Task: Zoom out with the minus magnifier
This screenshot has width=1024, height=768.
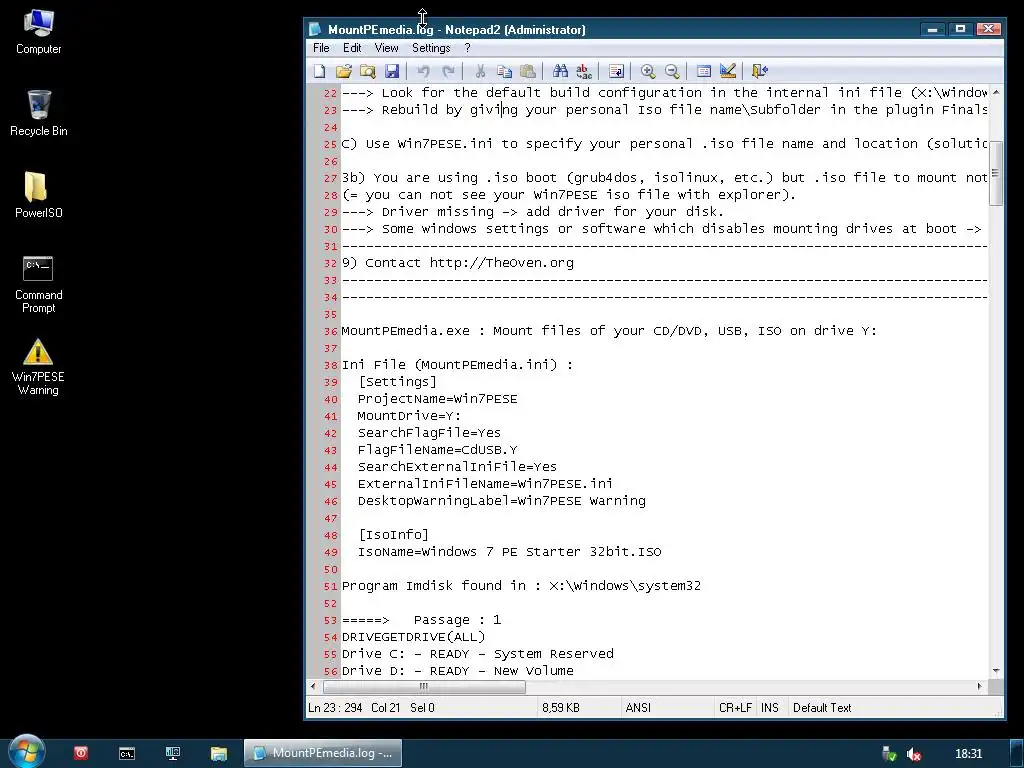Action: pyautogui.click(x=672, y=71)
